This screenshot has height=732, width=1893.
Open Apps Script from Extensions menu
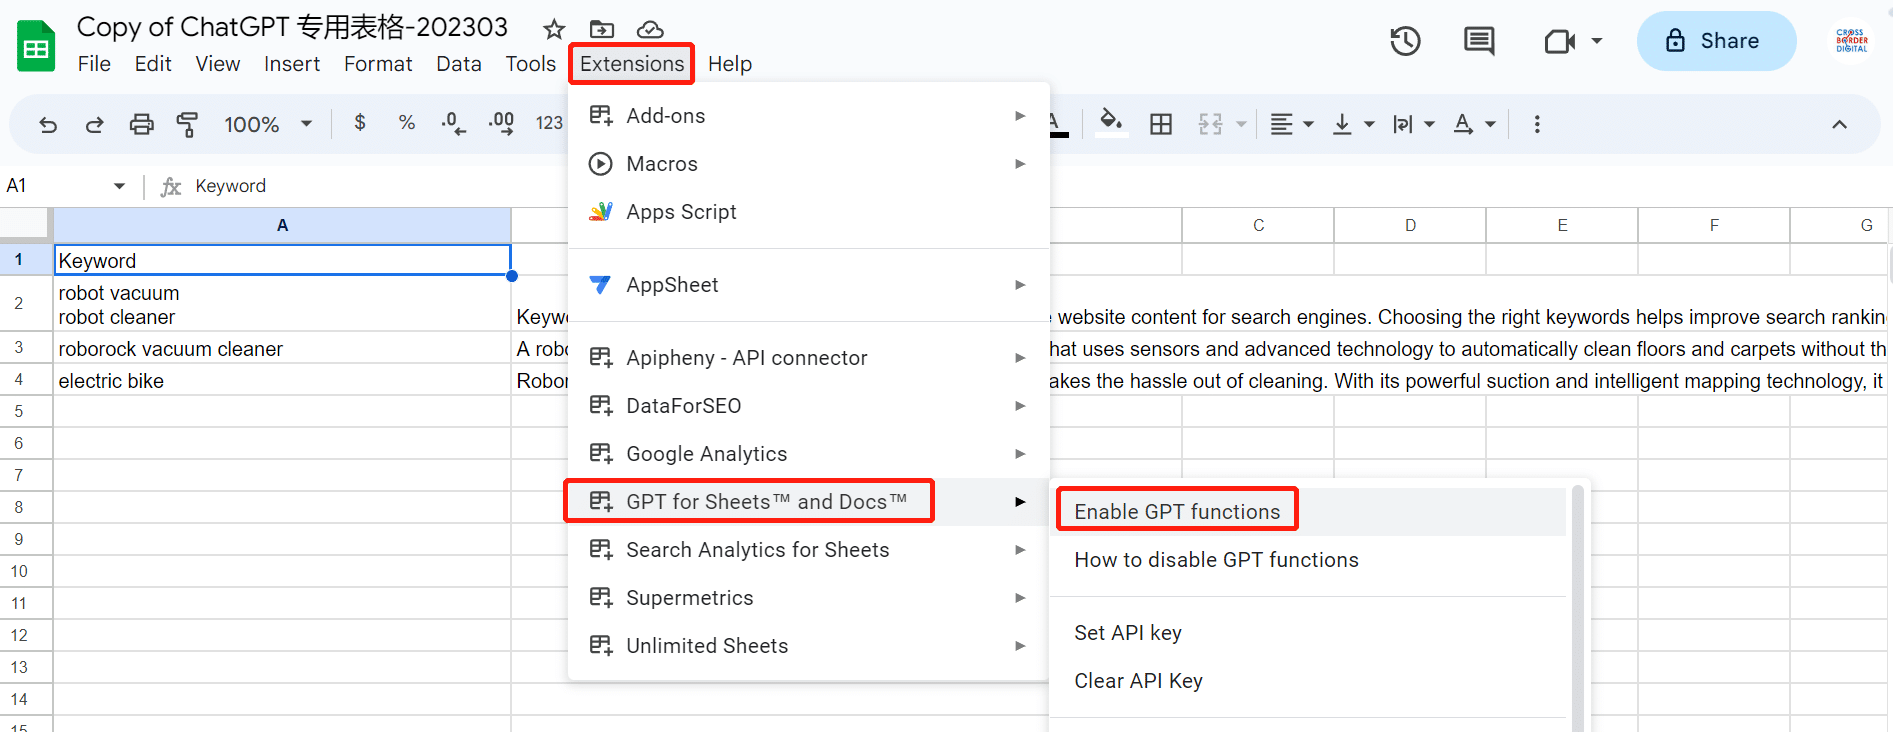pyautogui.click(x=680, y=212)
